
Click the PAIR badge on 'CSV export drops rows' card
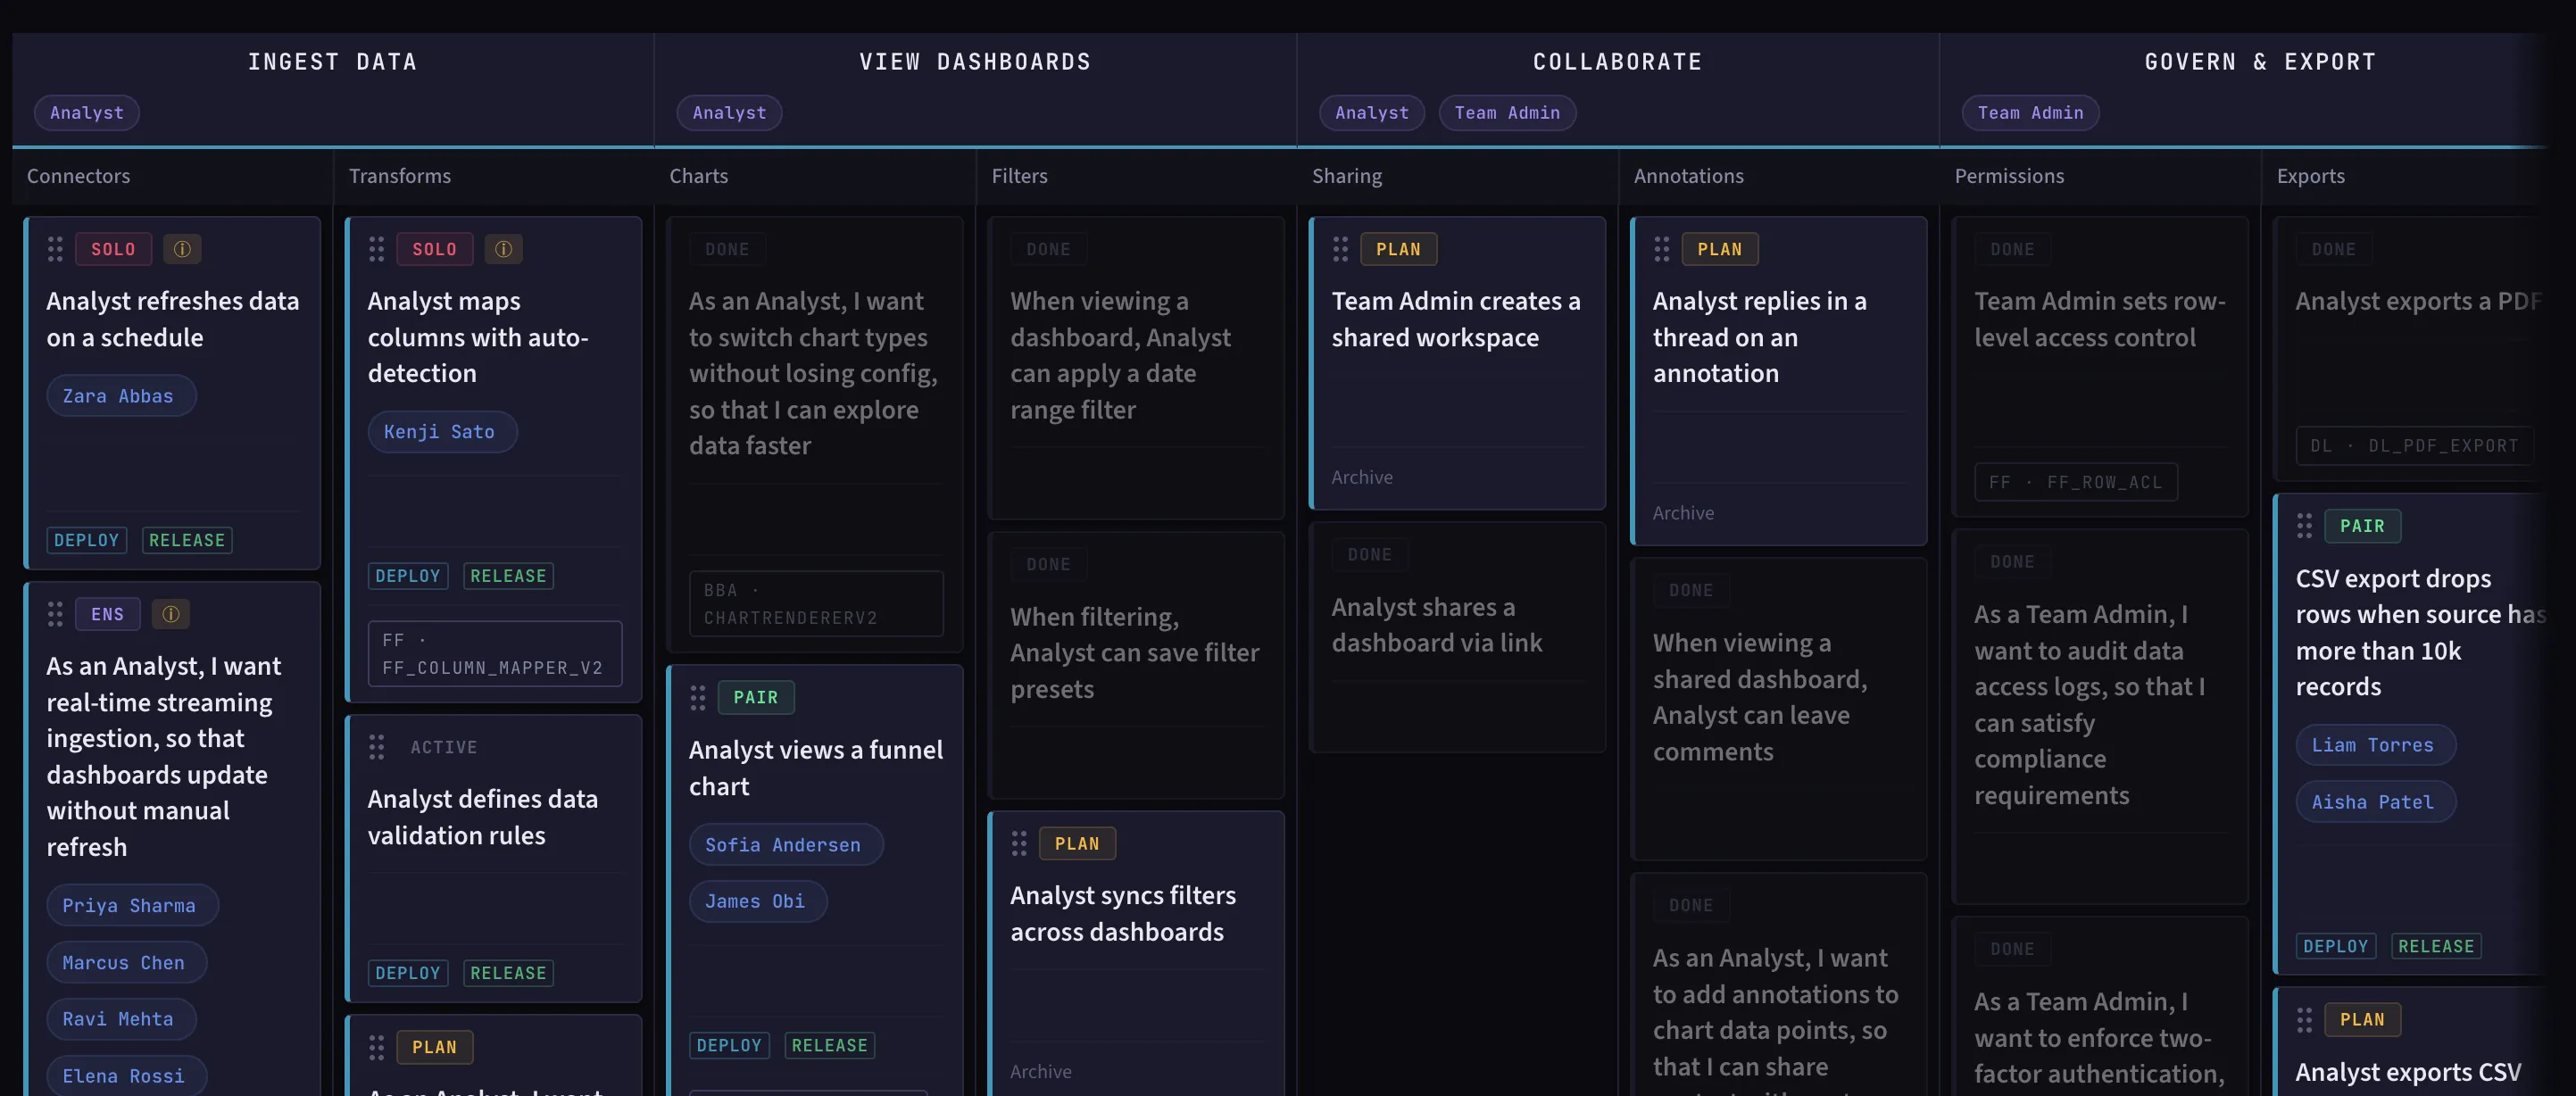pos(2362,526)
